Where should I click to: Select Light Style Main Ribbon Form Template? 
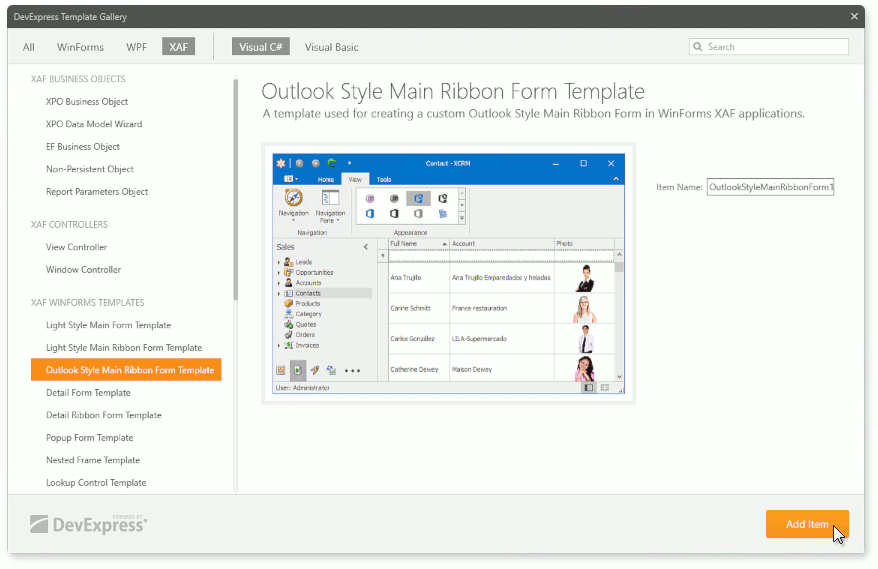pyautogui.click(x=124, y=347)
